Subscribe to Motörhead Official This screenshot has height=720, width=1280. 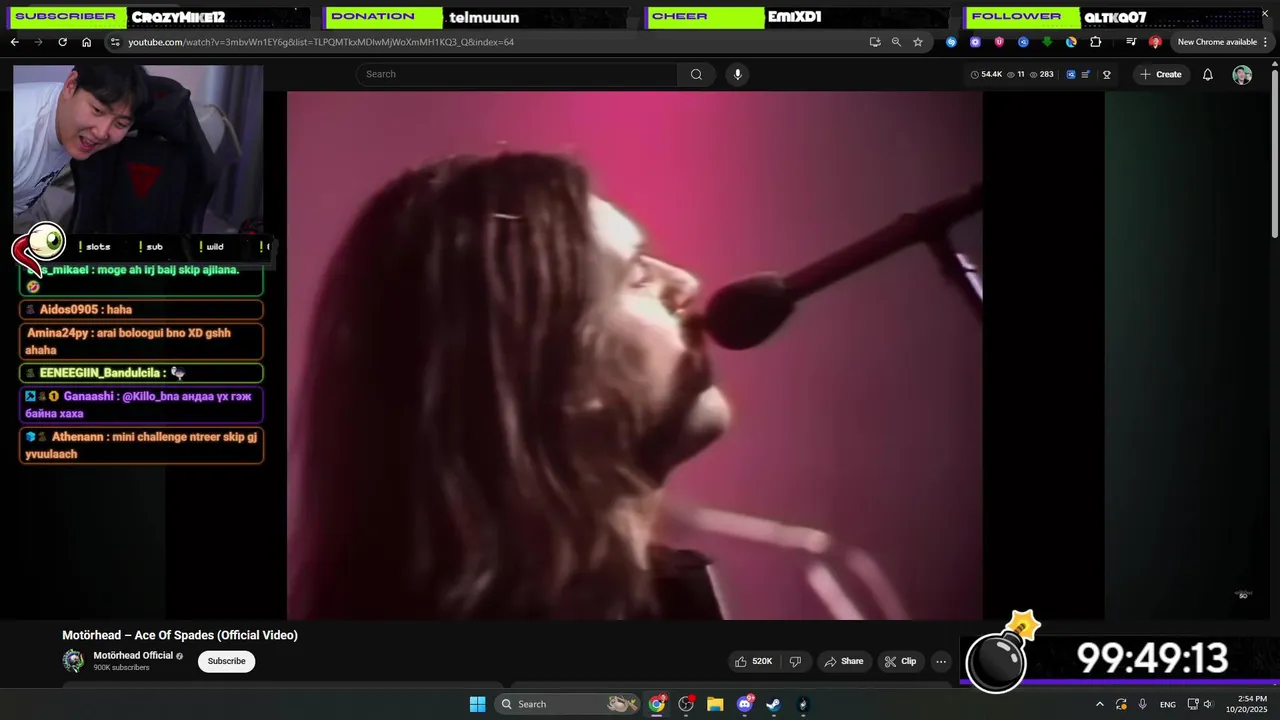click(x=226, y=661)
